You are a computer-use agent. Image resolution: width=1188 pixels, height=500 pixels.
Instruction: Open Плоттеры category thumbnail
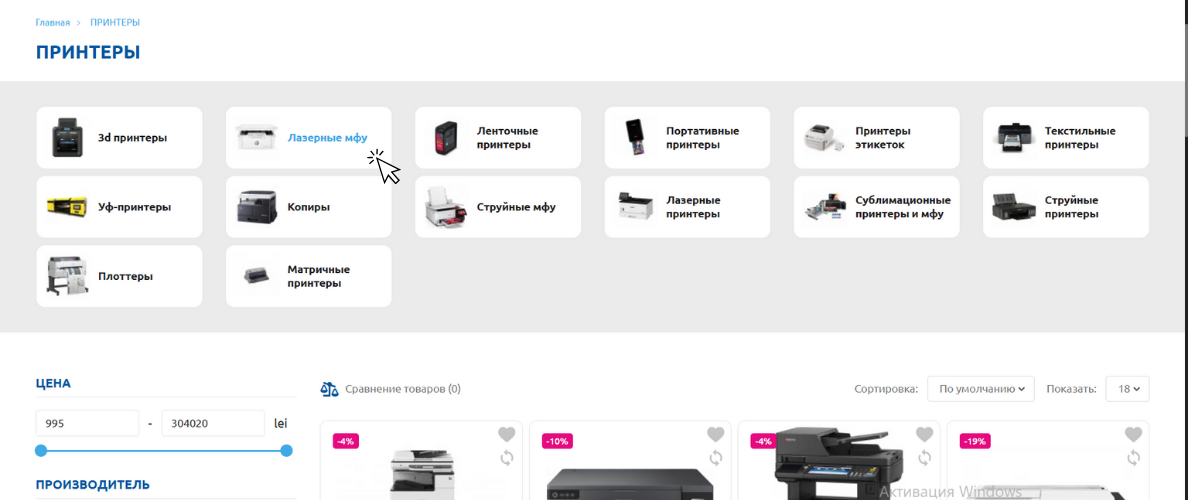[x=67, y=276]
